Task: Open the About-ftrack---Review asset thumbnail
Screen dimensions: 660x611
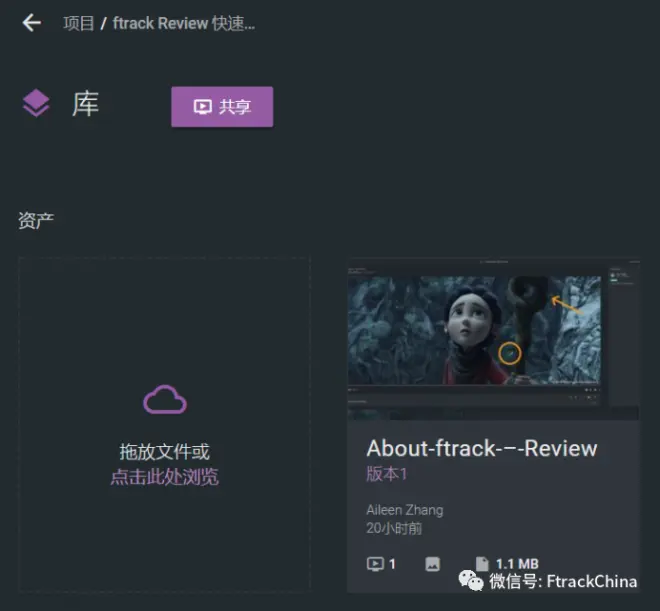Action: click(x=493, y=339)
